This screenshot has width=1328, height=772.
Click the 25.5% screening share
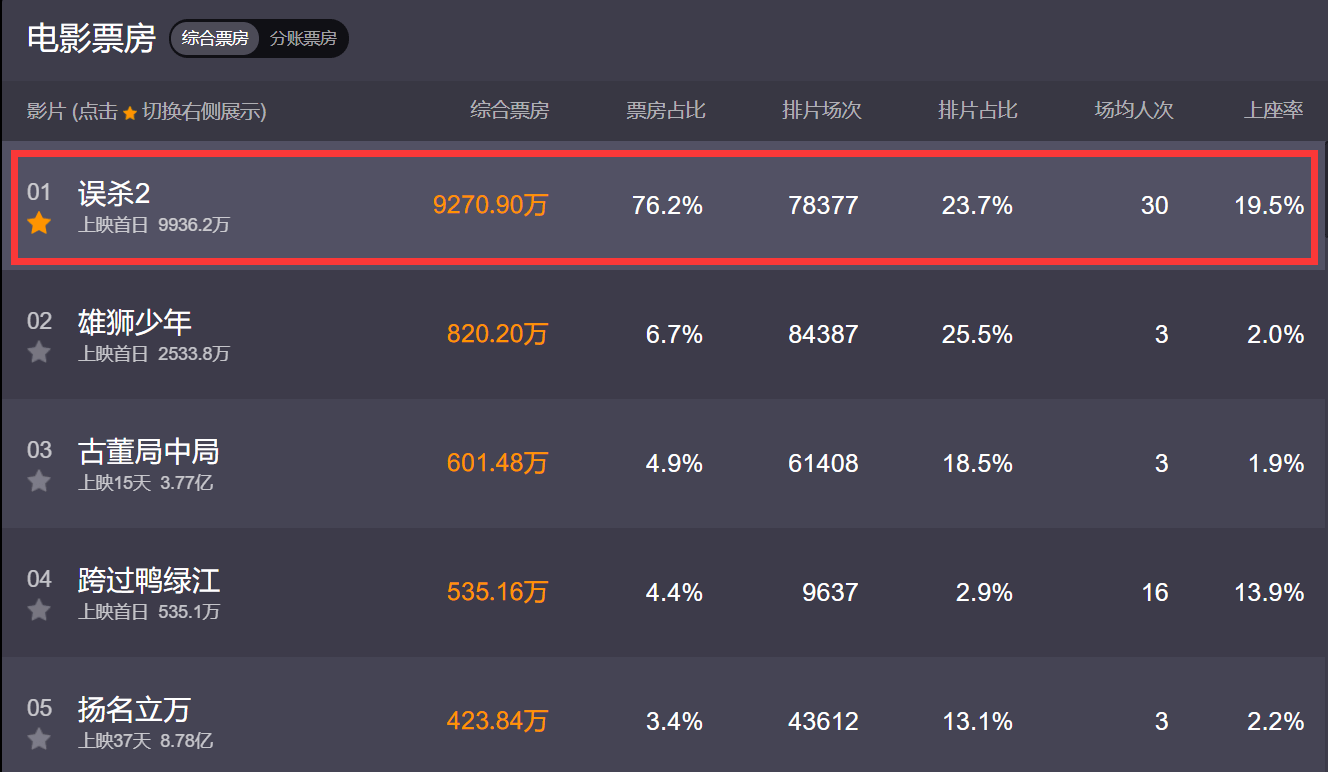click(x=978, y=335)
